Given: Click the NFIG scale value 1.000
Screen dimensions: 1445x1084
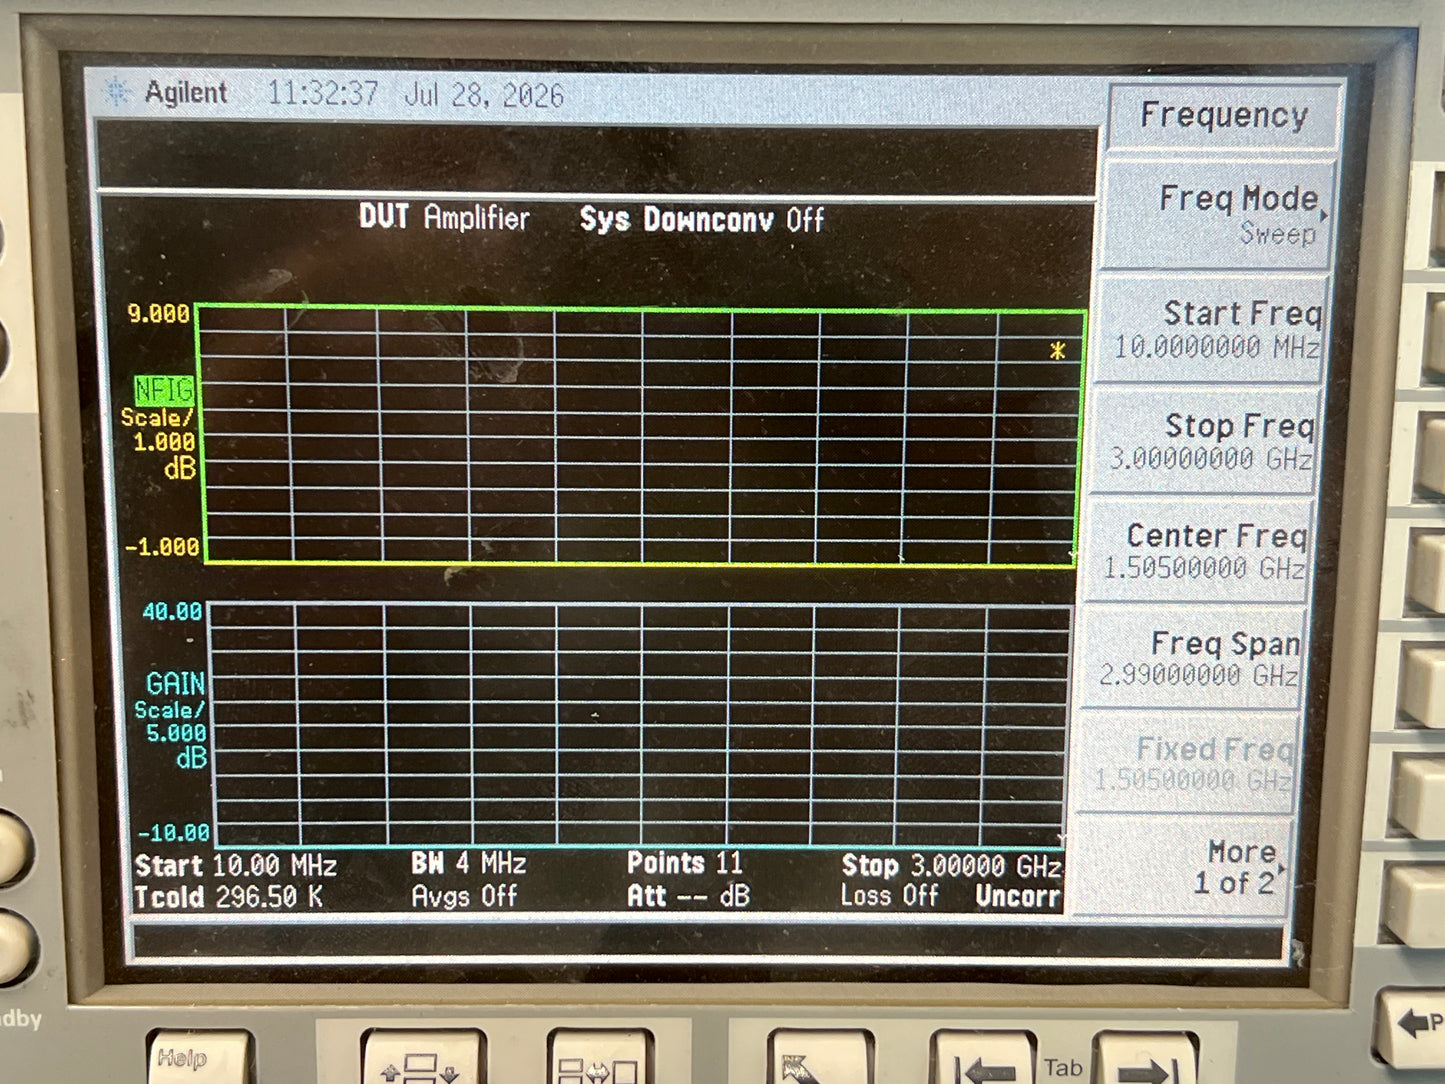Looking at the screenshot, I should click(164, 441).
